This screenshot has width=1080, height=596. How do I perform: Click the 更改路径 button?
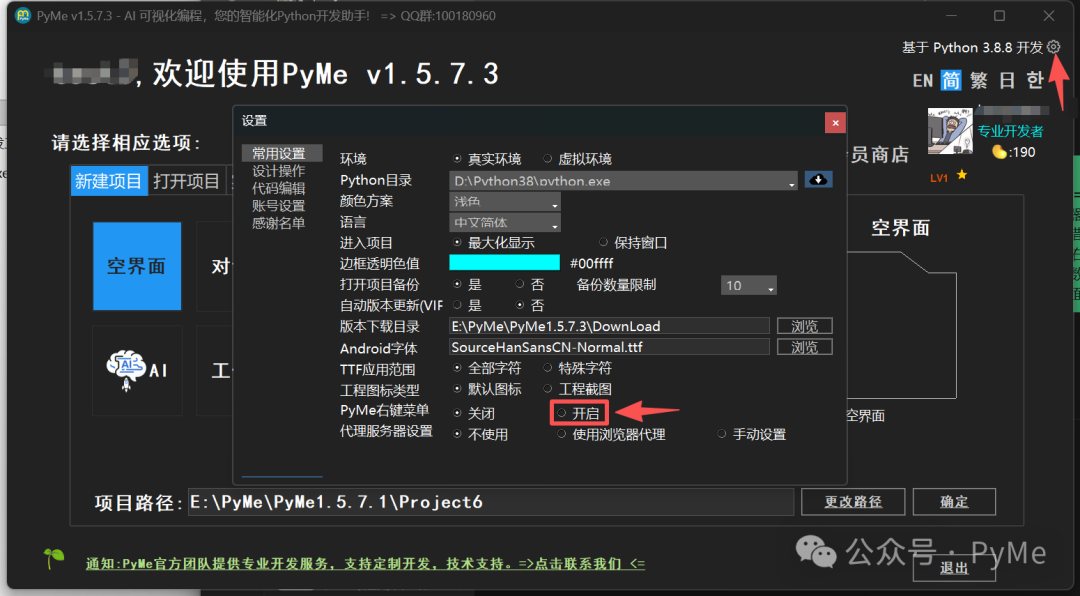tap(853, 502)
